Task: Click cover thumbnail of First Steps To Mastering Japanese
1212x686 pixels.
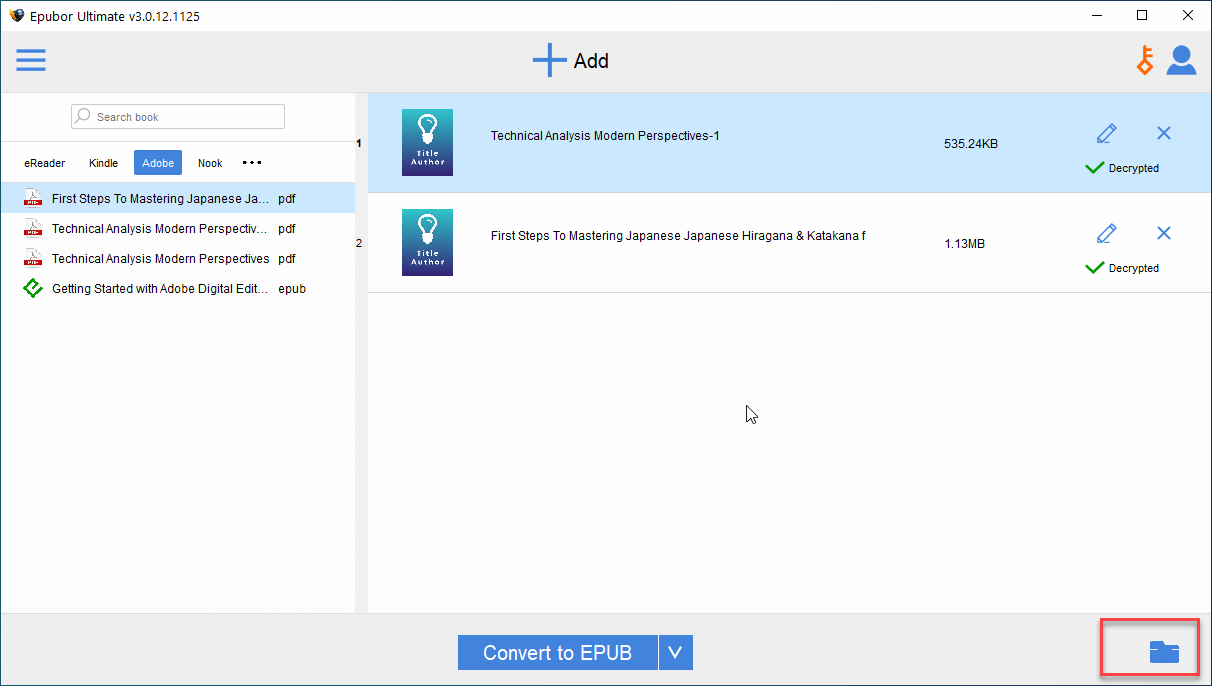Action: [x=427, y=242]
